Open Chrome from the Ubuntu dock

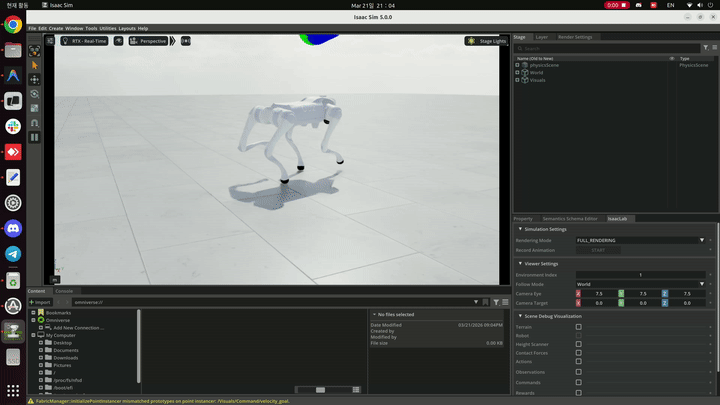click(x=13, y=25)
